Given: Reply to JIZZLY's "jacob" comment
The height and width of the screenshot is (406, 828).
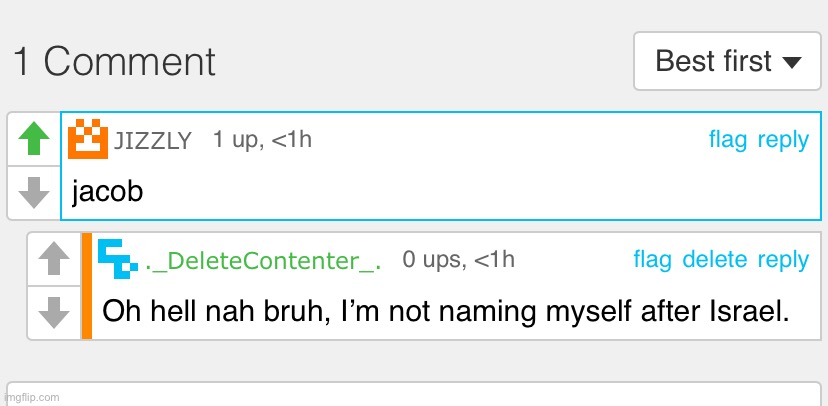Looking at the screenshot, I should pos(783,141).
